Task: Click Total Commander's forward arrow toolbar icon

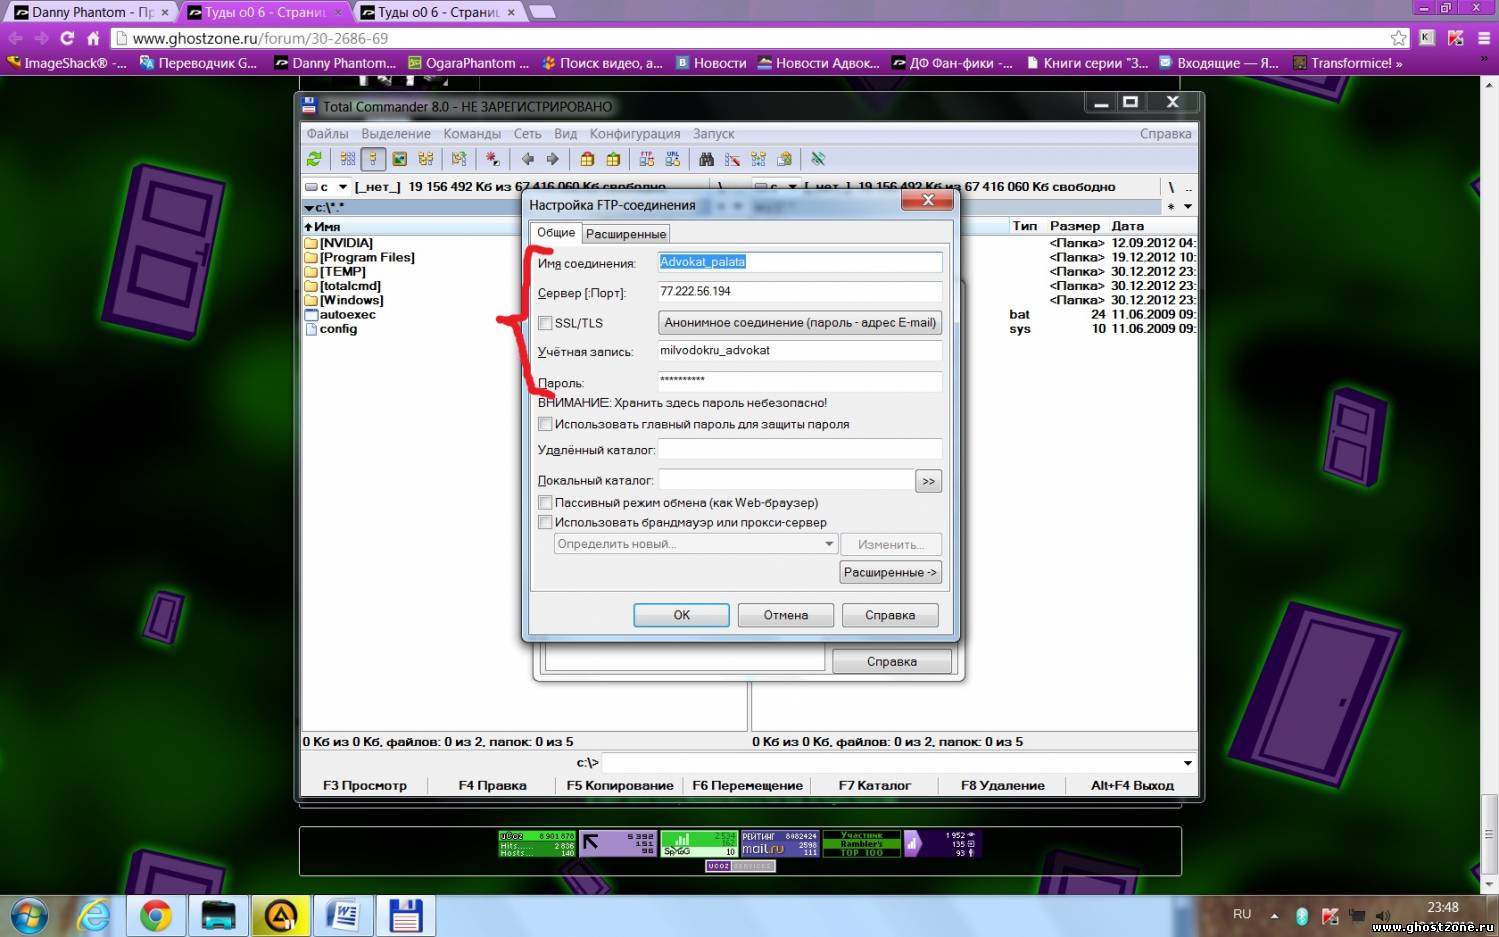Action: click(x=552, y=159)
